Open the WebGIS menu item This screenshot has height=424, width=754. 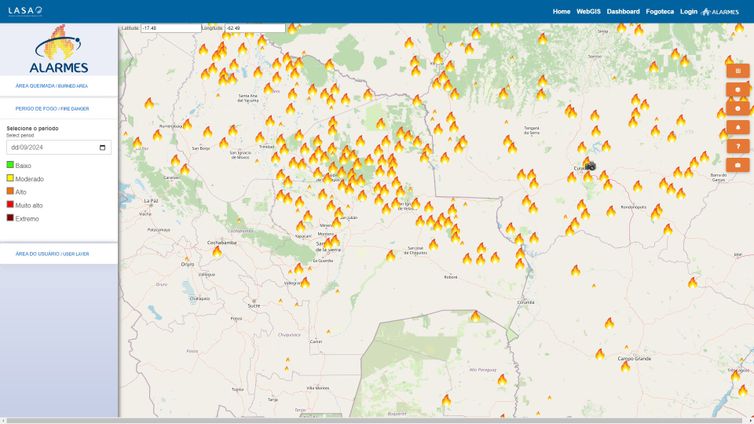(x=588, y=12)
